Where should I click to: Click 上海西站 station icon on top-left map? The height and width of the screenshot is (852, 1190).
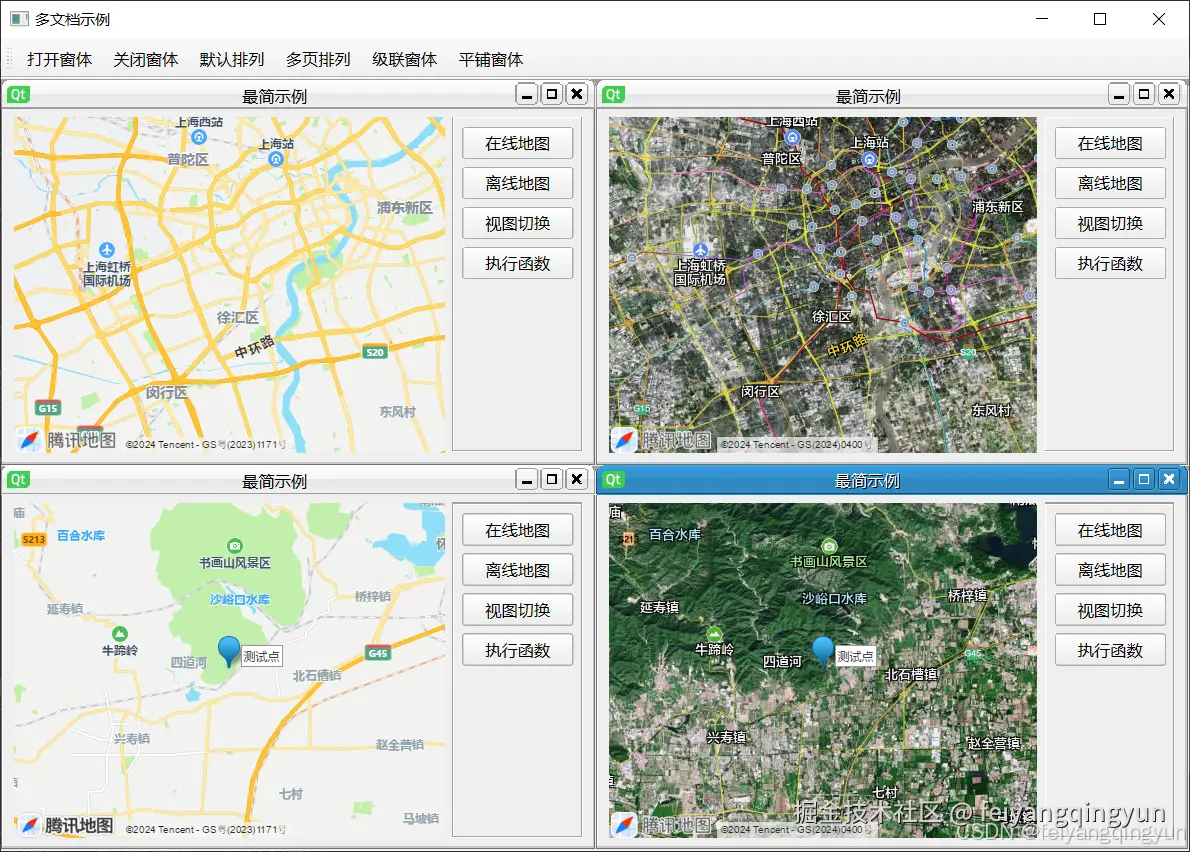pyautogui.click(x=199, y=137)
